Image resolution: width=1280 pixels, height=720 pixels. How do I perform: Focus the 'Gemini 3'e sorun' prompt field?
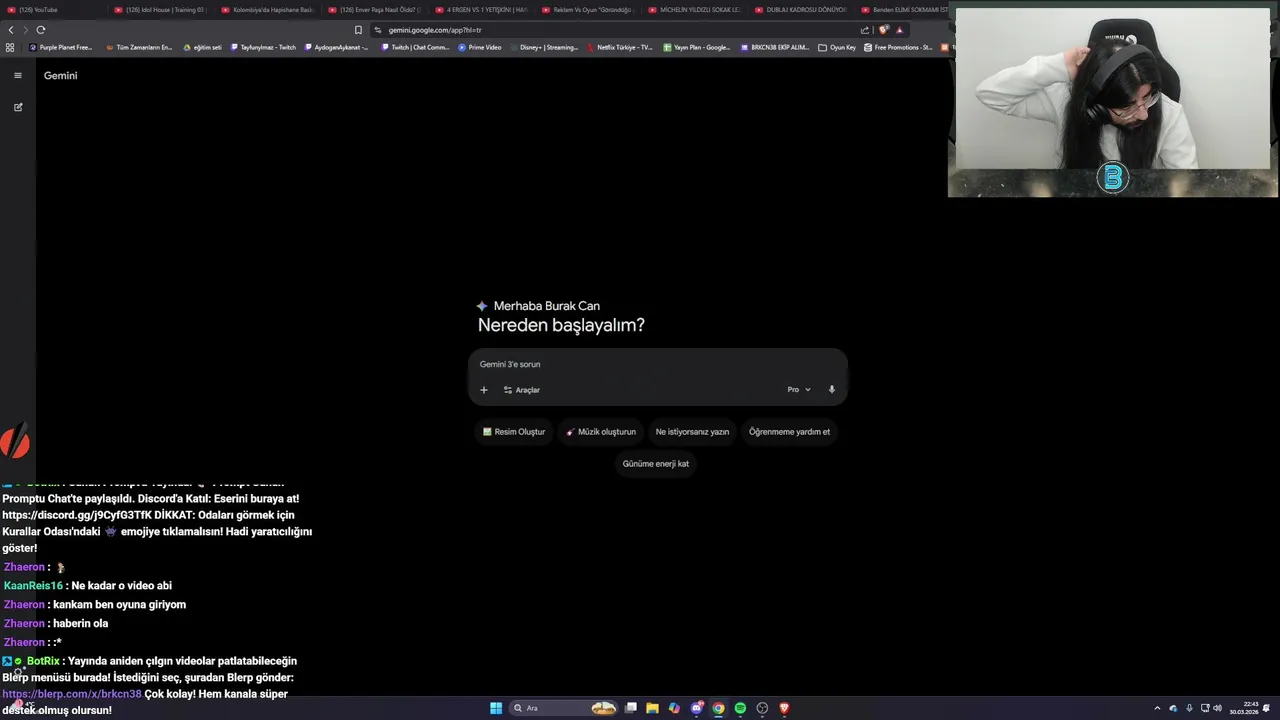coord(657,364)
